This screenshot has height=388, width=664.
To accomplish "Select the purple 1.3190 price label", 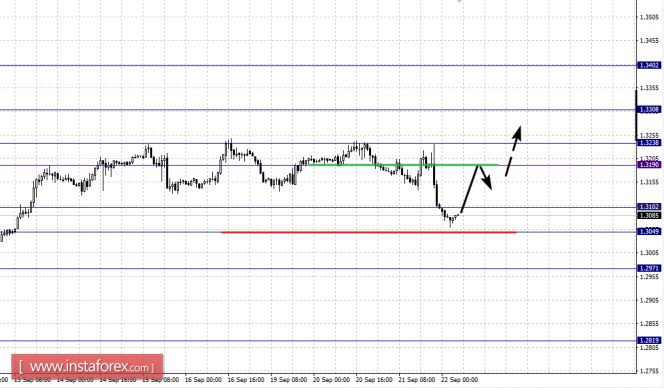I will pos(649,165).
